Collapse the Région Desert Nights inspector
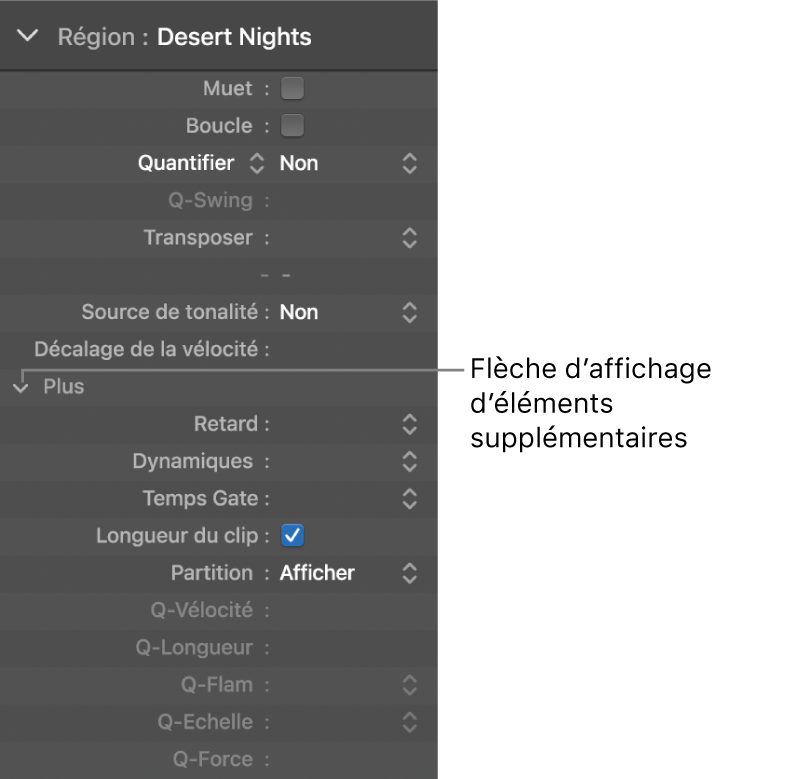The height and width of the screenshot is (779, 793). [x=28, y=37]
